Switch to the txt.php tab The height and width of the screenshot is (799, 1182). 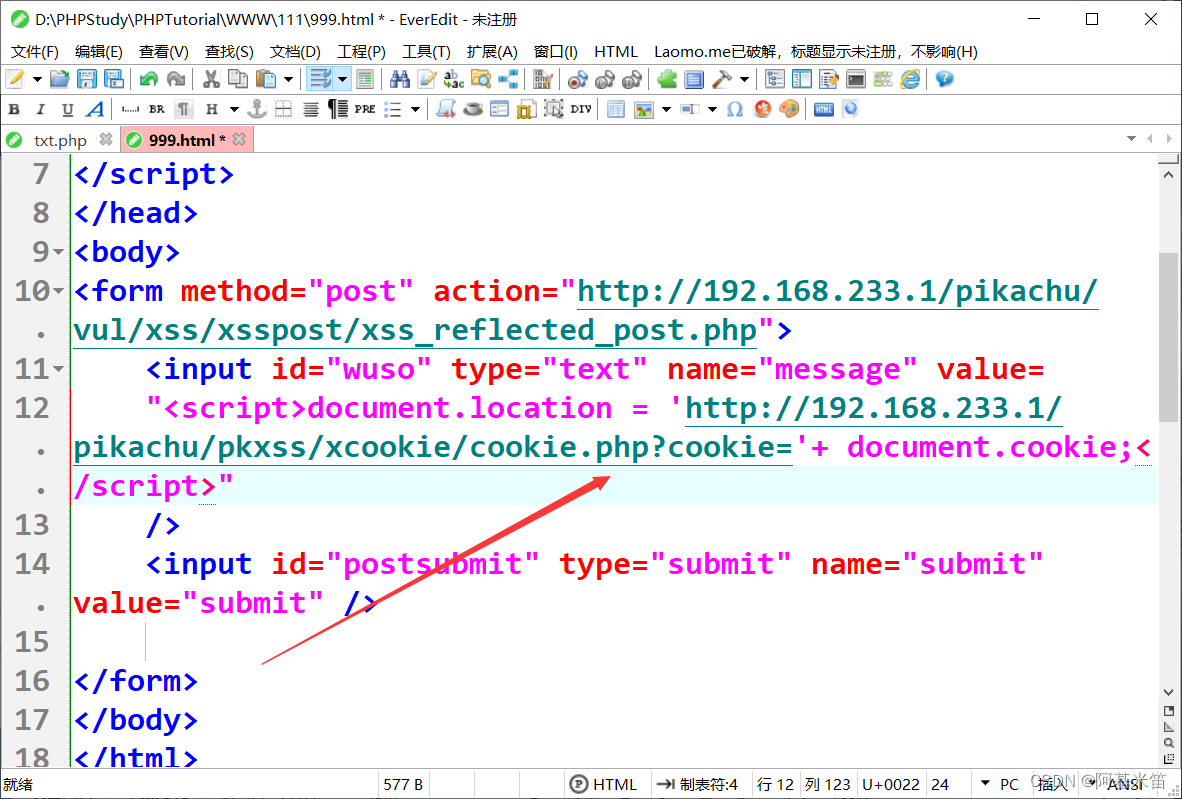pos(60,140)
